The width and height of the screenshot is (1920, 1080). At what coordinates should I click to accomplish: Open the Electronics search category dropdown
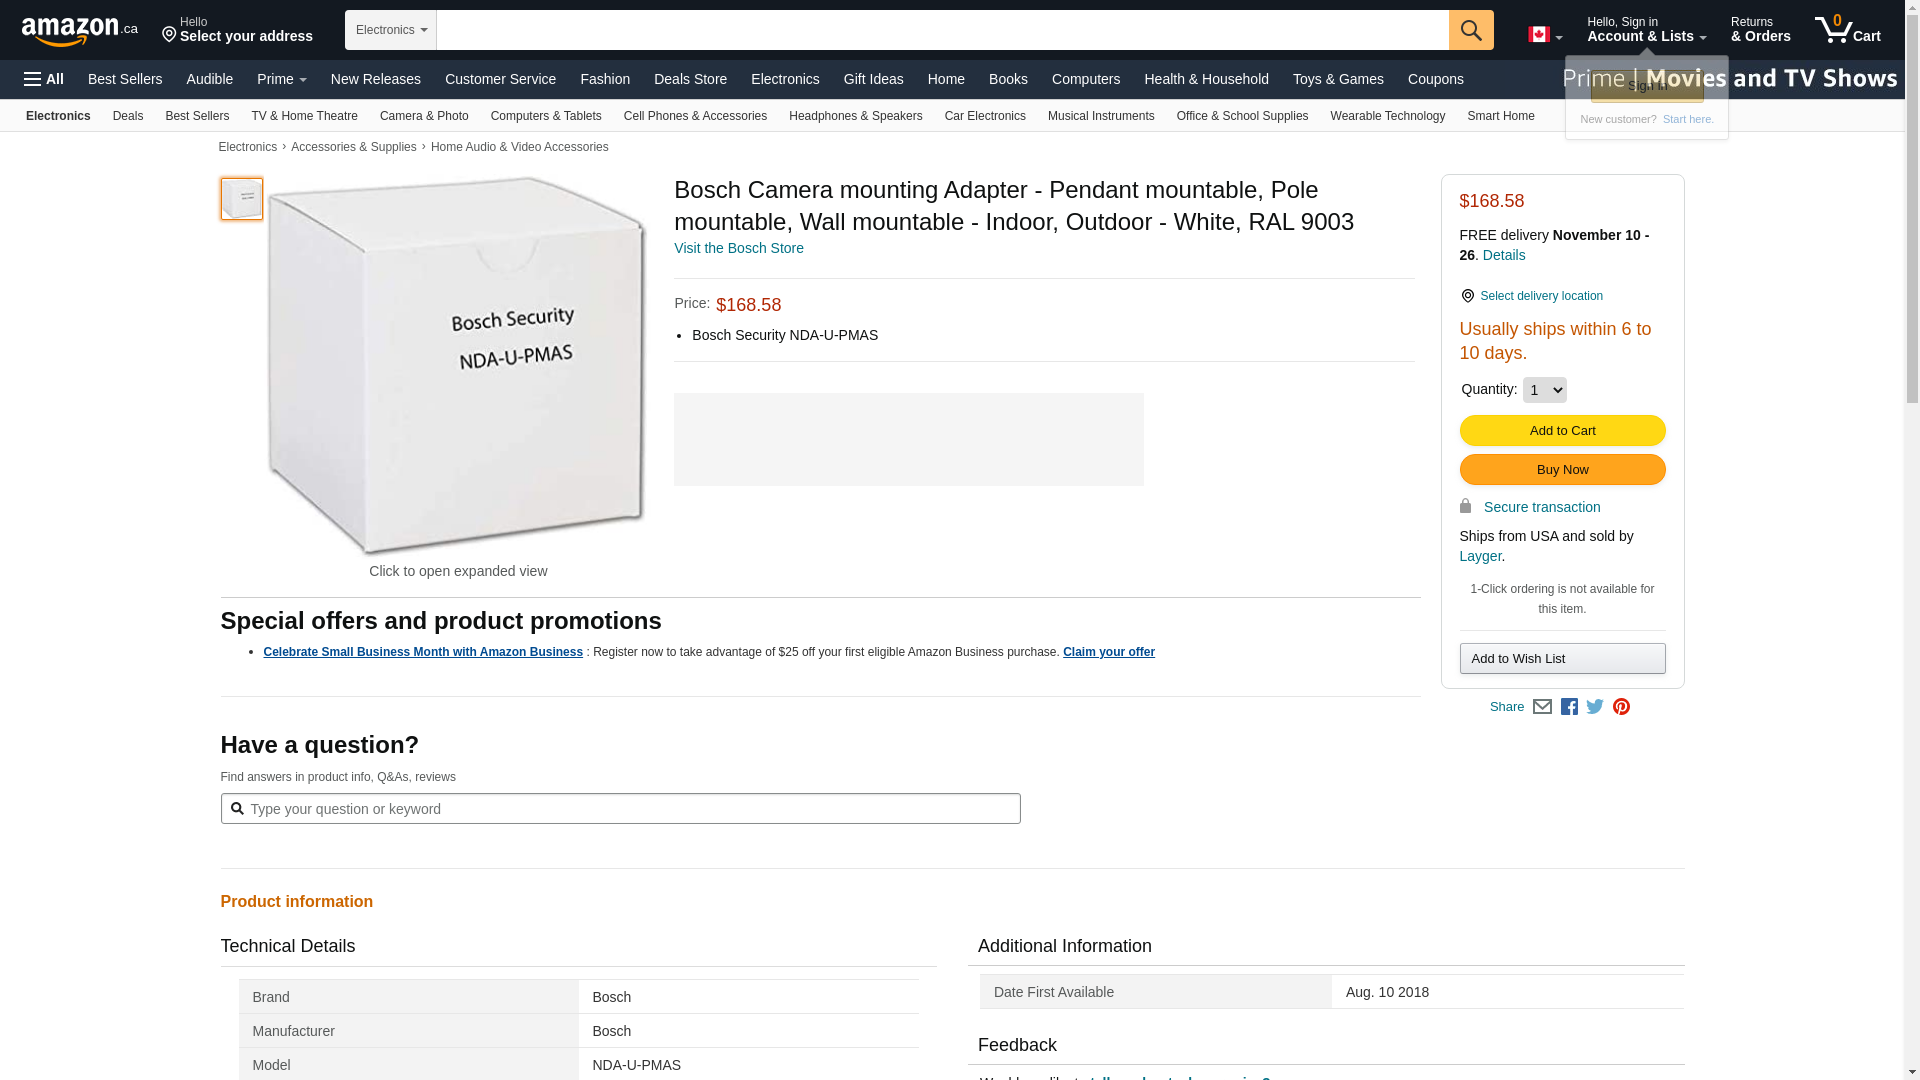(x=390, y=30)
